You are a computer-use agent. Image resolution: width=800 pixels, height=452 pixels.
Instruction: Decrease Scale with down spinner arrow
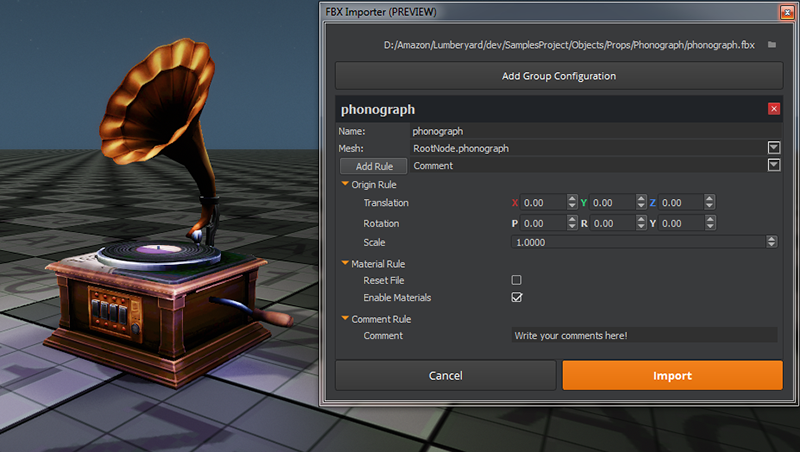tap(772, 246)
